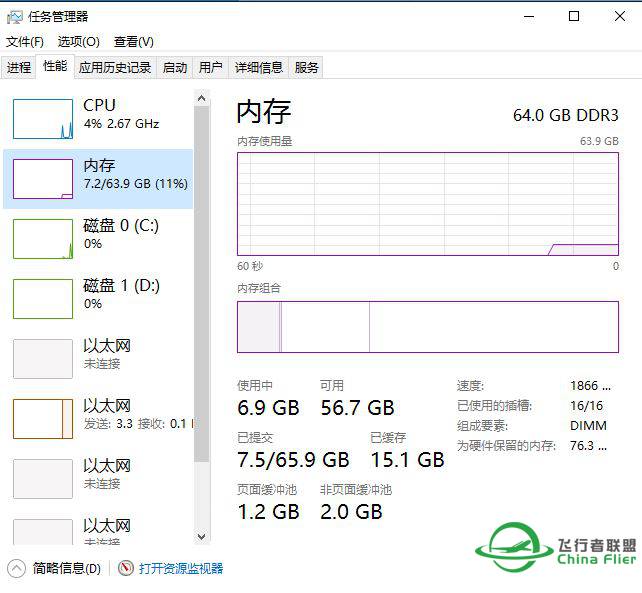
Task: Minimize the Task Manager window
Action: tap(529, 17)
